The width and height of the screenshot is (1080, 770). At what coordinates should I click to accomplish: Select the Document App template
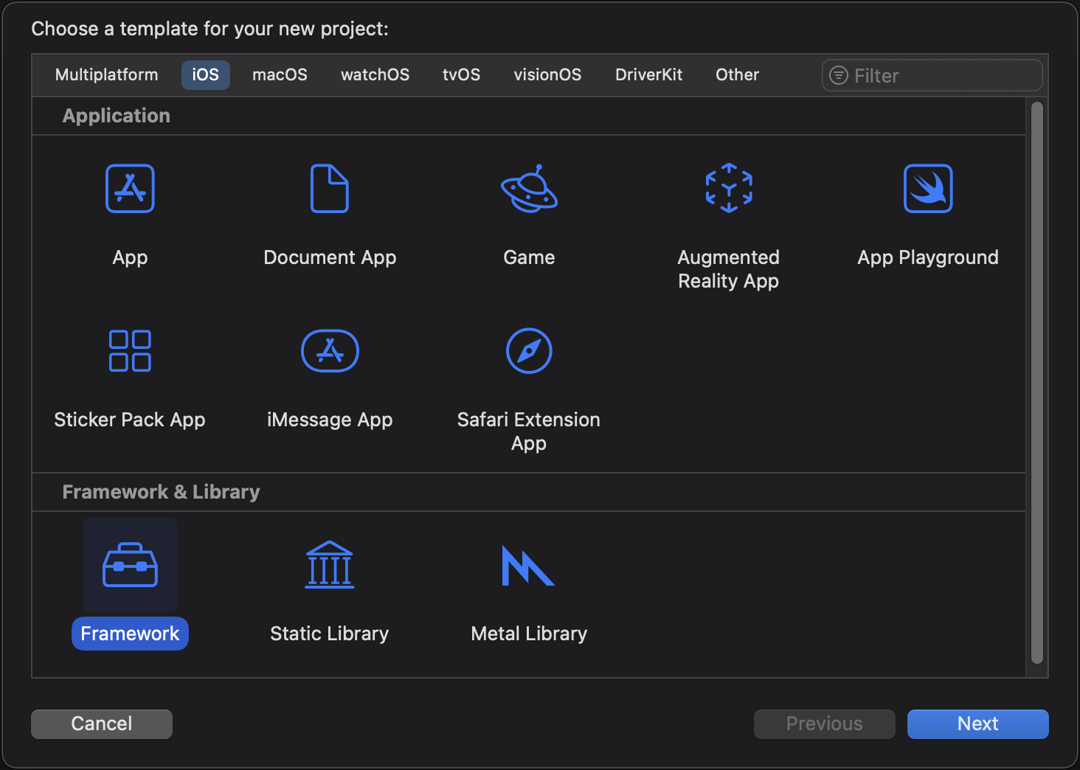click(x=329, y=188)
